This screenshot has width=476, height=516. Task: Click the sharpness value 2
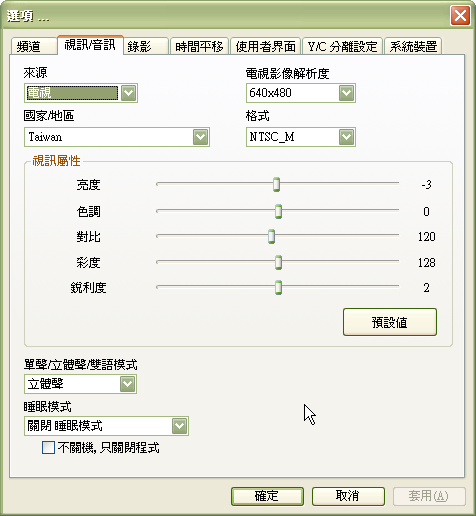[x=426, y=288]
